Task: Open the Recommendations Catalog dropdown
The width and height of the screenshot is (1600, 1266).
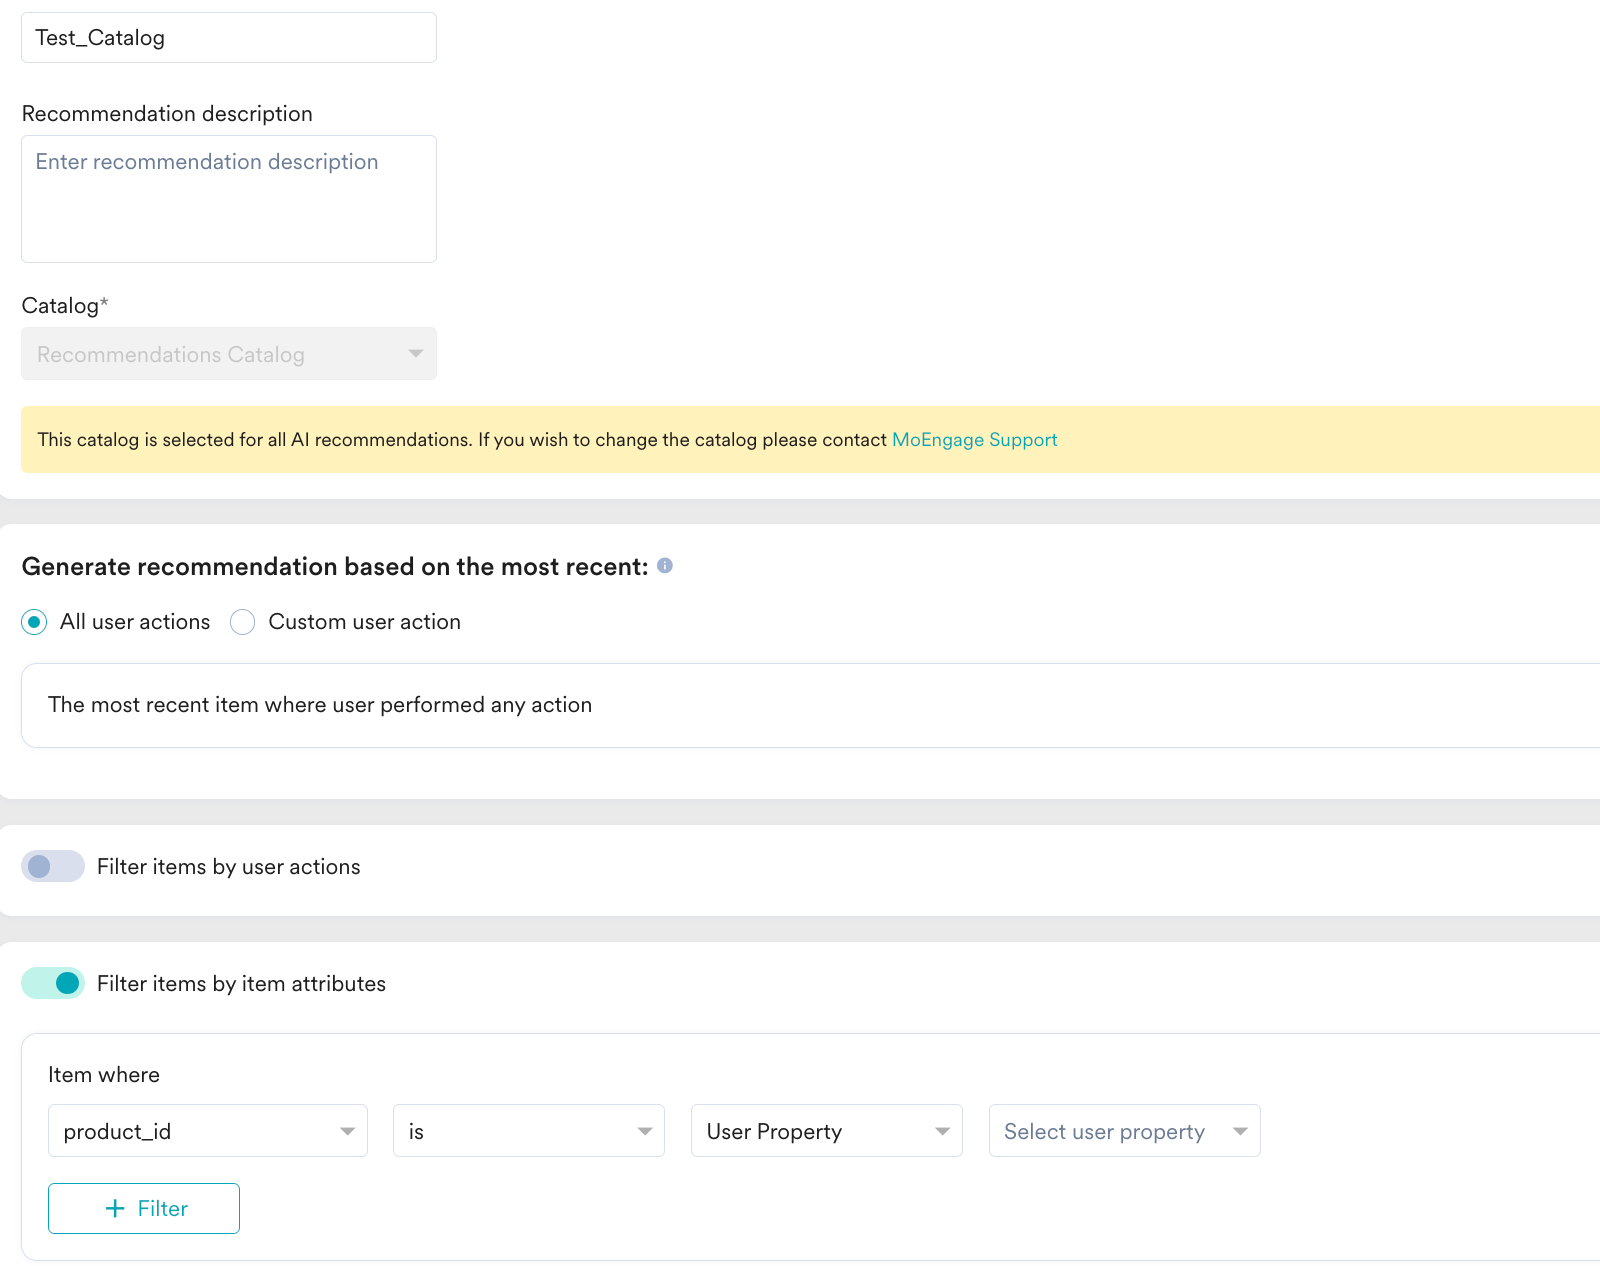Action: click(x=229, y=353)
